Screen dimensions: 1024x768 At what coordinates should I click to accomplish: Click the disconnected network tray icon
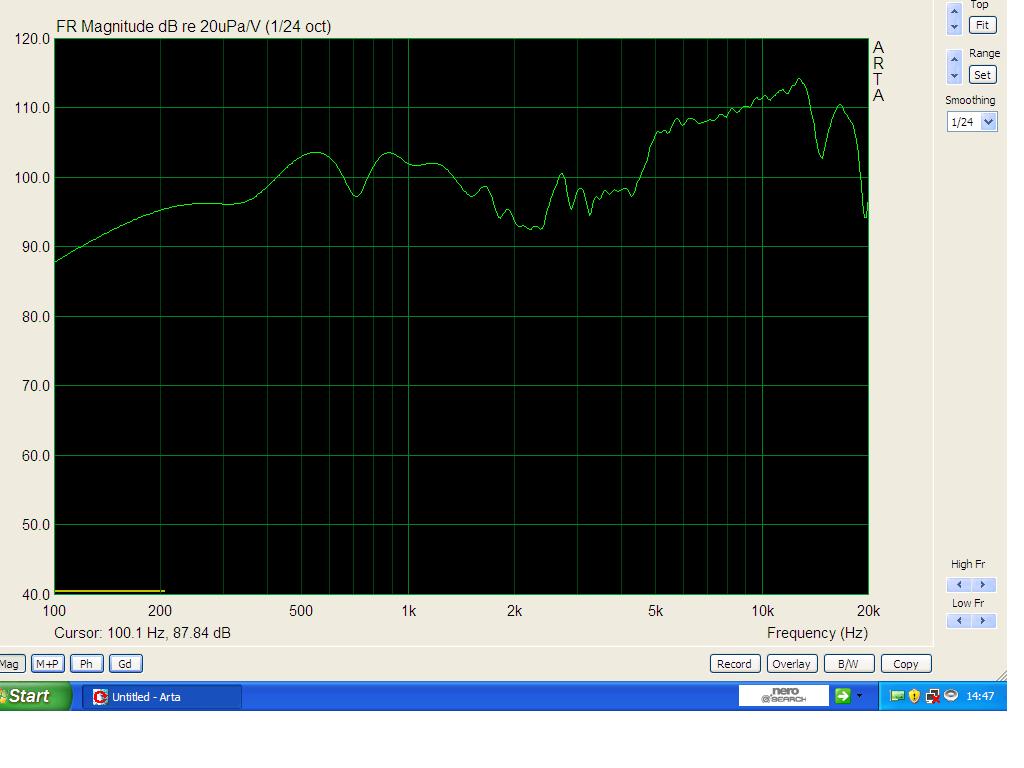pyautogui.click(x=933, y=696)
